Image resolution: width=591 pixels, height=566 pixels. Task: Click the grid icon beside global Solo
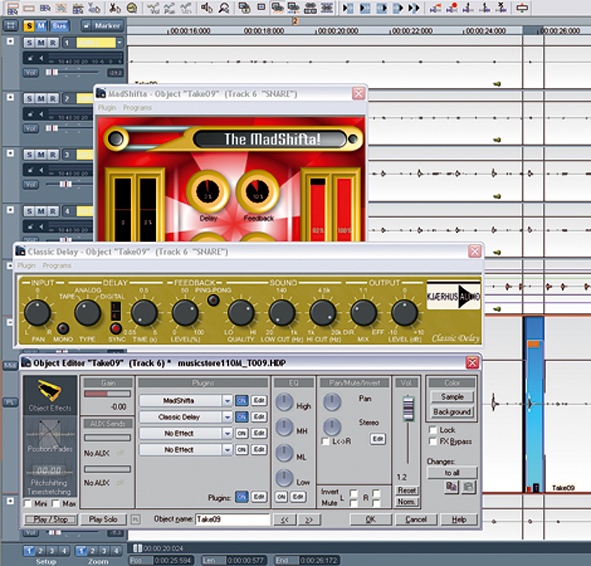11,26
